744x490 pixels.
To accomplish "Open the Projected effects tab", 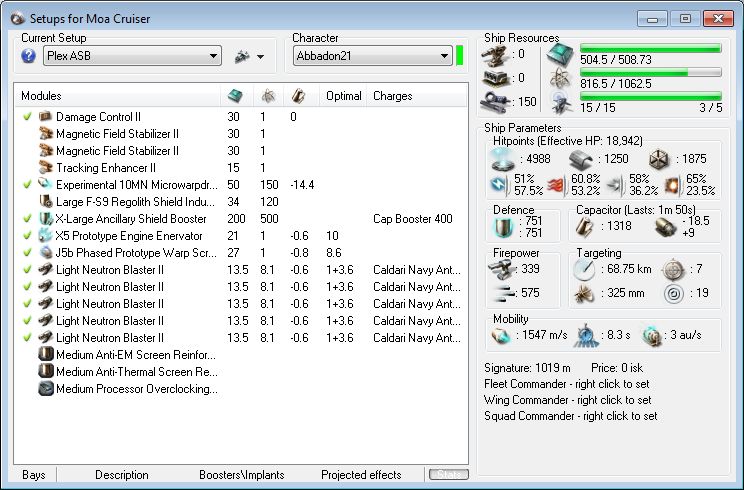I will 360,475.
